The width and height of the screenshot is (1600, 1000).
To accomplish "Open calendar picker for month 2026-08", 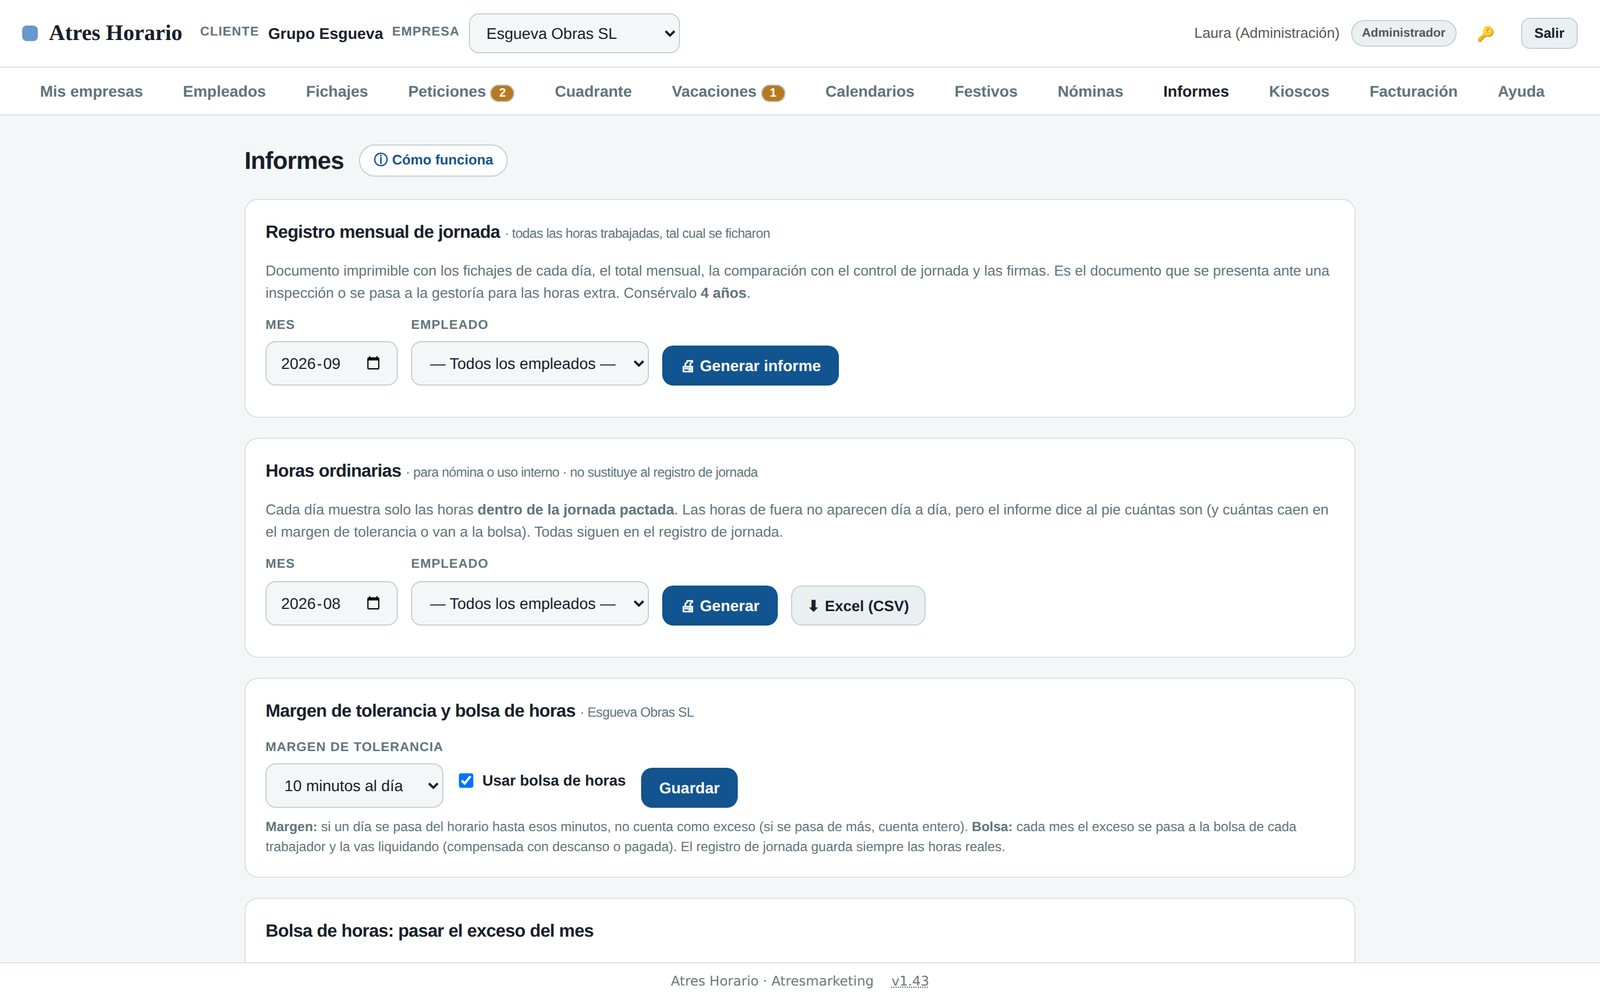I will click(373, 603).
